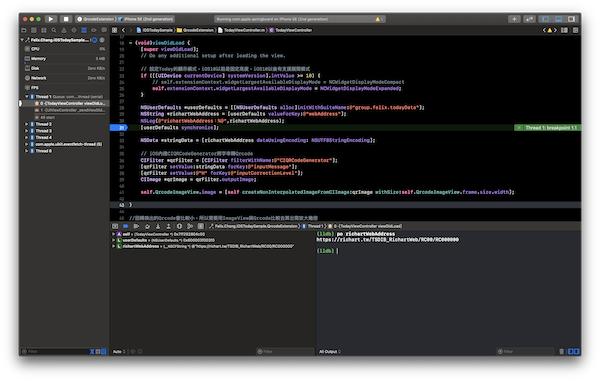The height and width of the screenshot is (381, 600).
Task: Select the GrcodeExtension scheme
Action: [96, 19]
